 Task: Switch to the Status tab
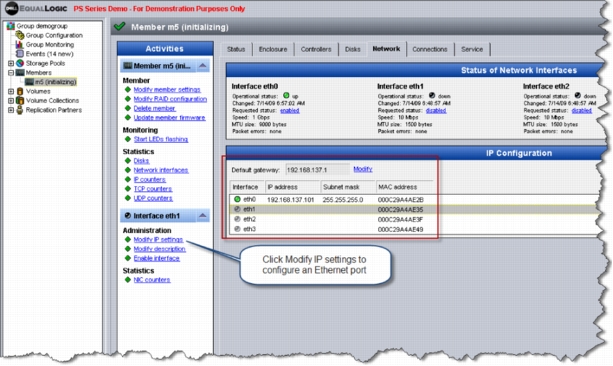click(236, 49)
